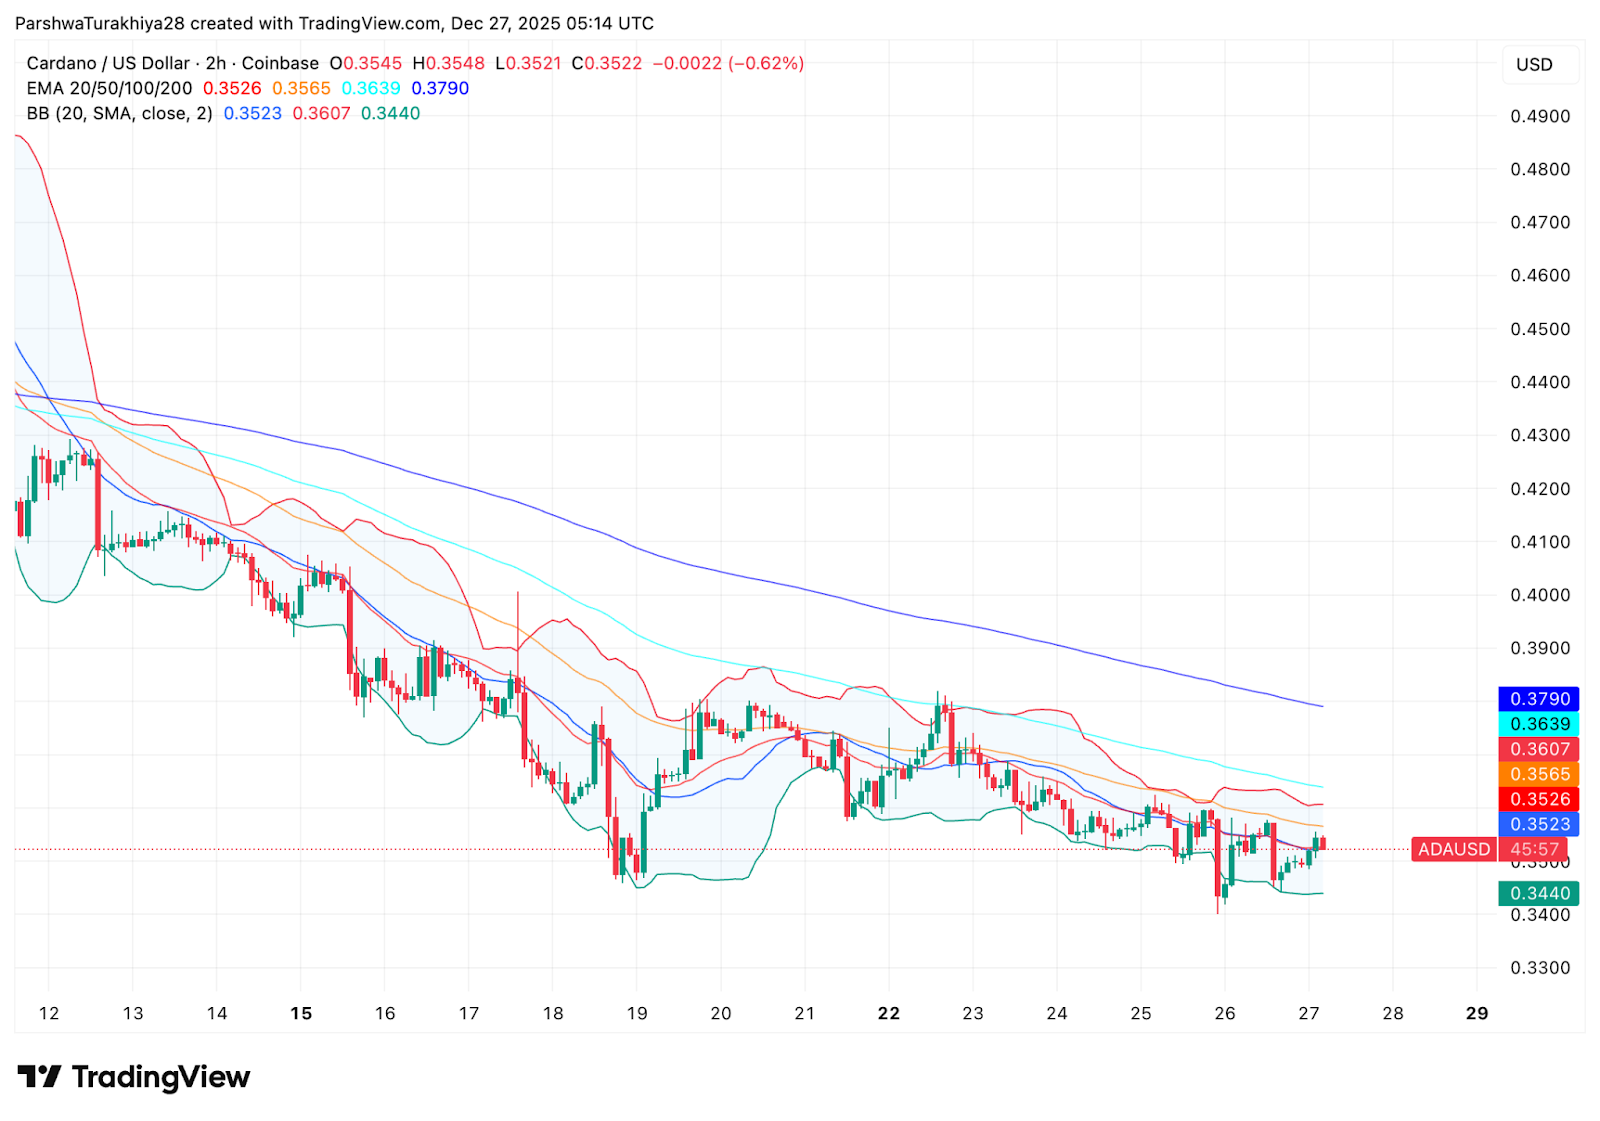Viewport: 1600px width, 1121px height.
Task: Click the orange 0.3565 price tag
Action: [1539, 774]
